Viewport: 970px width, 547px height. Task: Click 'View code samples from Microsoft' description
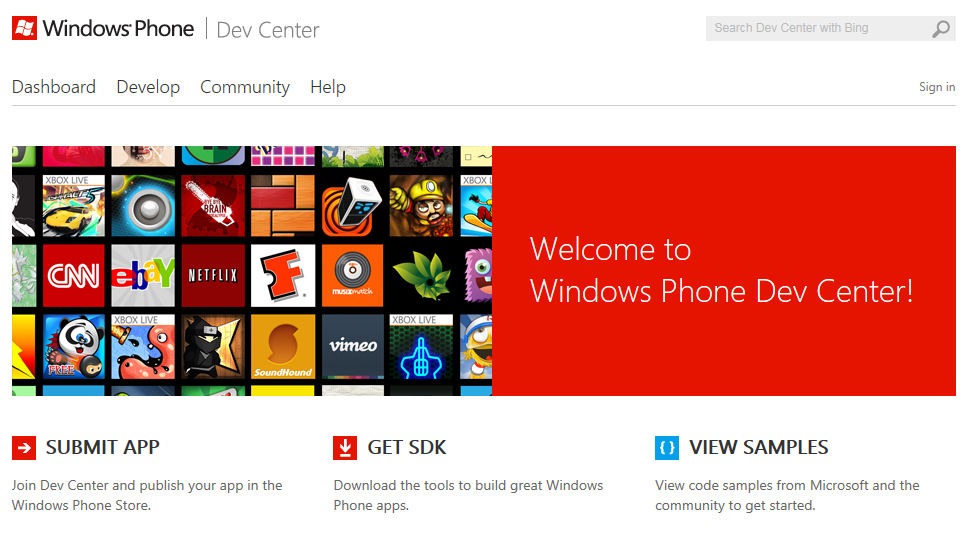[788, 495]
